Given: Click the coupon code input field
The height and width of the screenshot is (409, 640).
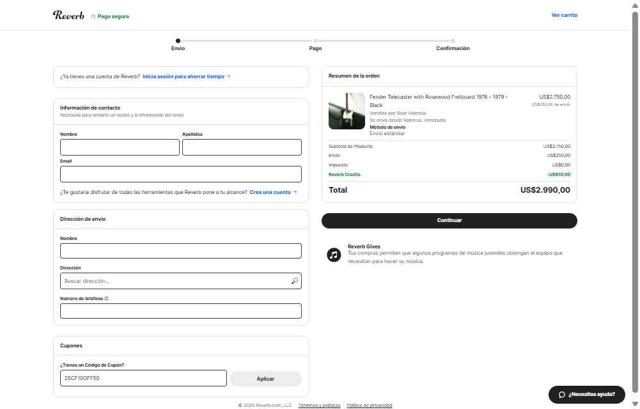Looking at the screenshot, I should 143,379.
